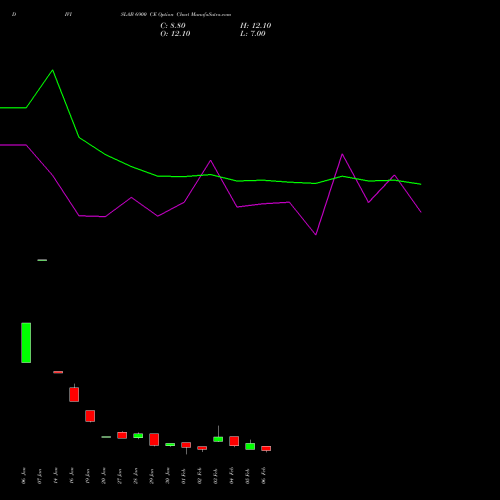Screen dimensions: 500x500
Task: Click the 06 Jan date label
Action: pyautogui.click(x=23, y=476)
